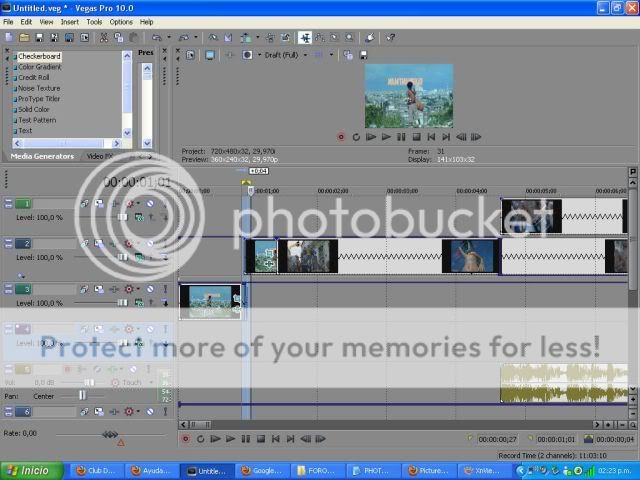Select Solid Color generator
The height and width of the screenshot is (480, 640).
click(x=33, y=109)
